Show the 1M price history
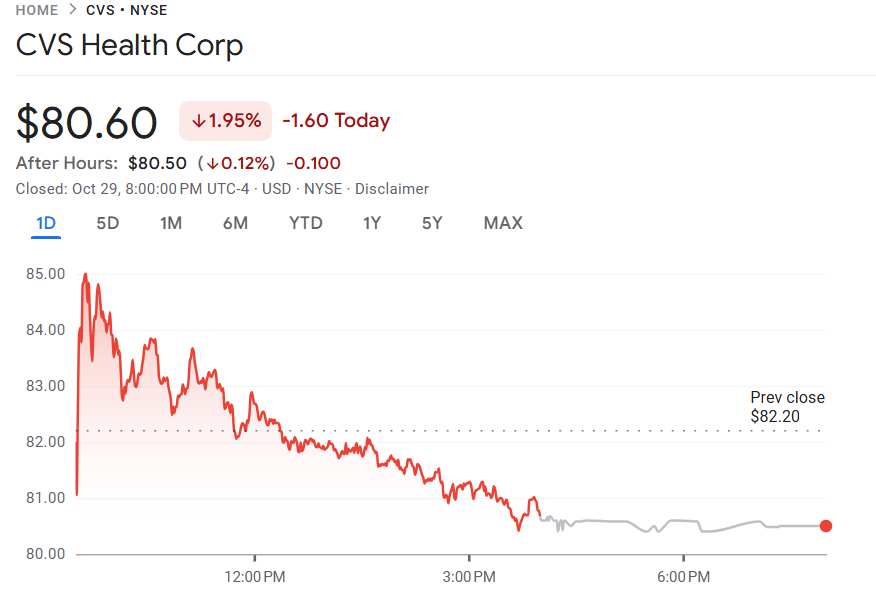This screenshot has width=876, height=597. pyautogui.click(x=171, y=223)
